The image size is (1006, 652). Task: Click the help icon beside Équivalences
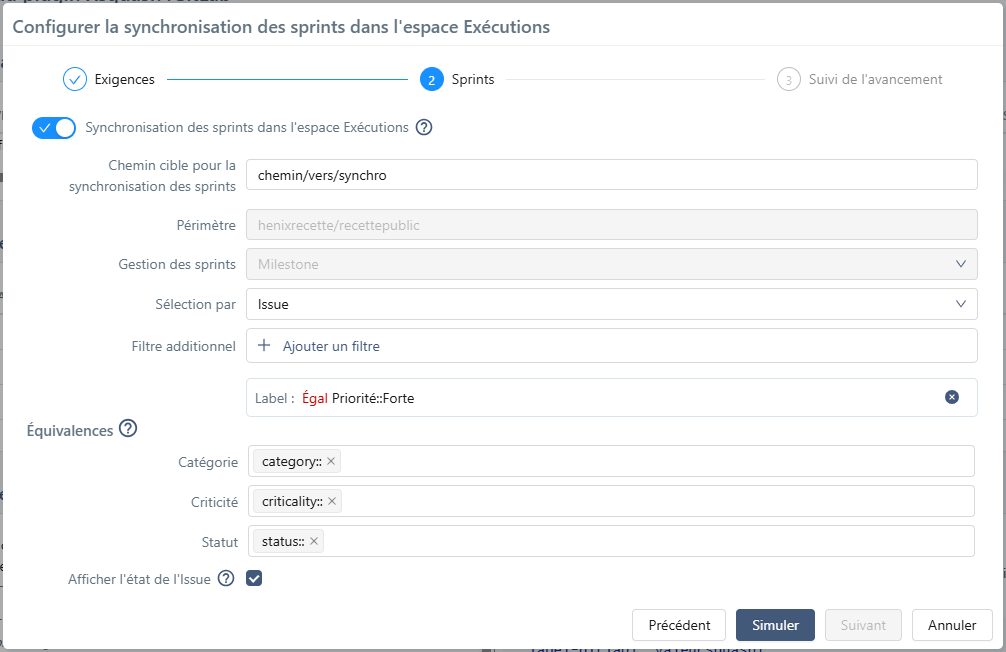click(128, 429)
